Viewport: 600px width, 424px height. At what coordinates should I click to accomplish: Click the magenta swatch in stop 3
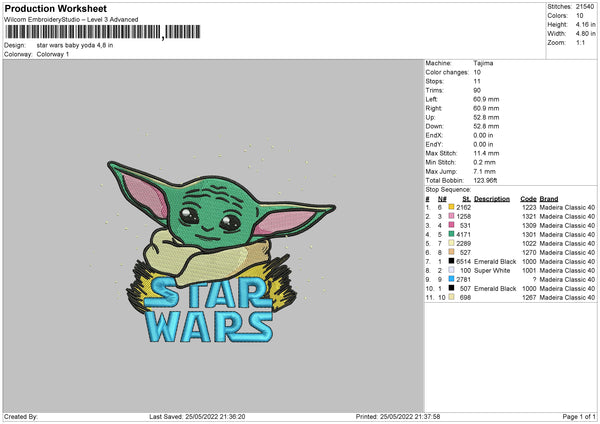(x=451, y=225)
